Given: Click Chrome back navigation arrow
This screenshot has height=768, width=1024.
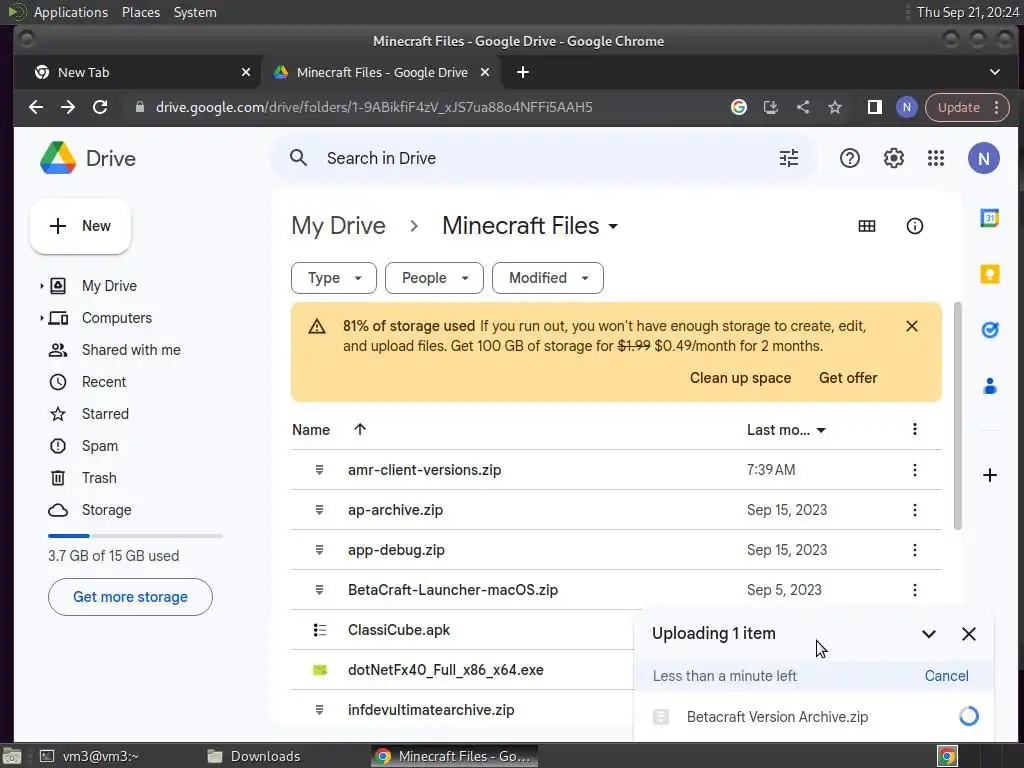Looking at the screenshot, I should coord(36,107).
